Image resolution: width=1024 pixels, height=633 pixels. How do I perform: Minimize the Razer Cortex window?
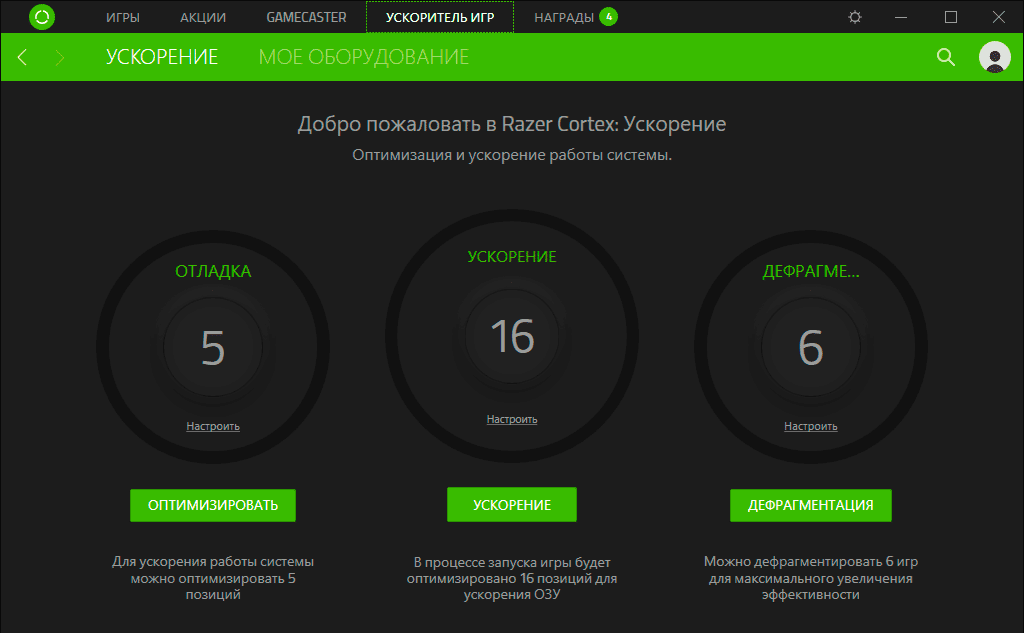click(901, 17)
